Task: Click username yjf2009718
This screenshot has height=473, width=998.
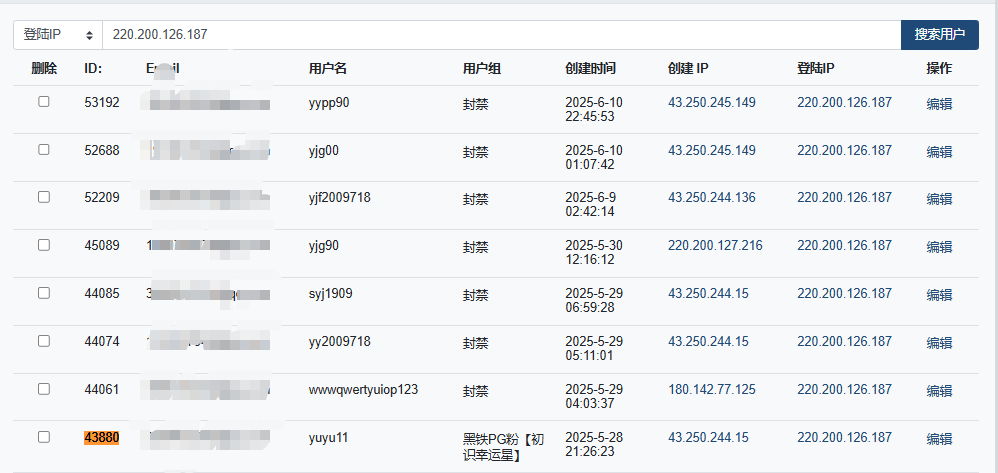Action: tap(339, 199)
